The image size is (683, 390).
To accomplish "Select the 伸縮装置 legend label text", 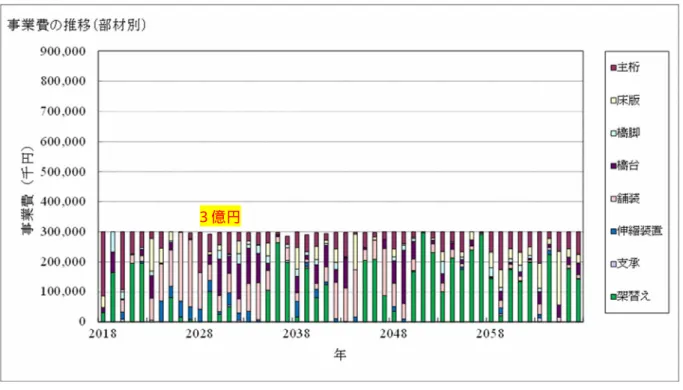I will (640, 231).
